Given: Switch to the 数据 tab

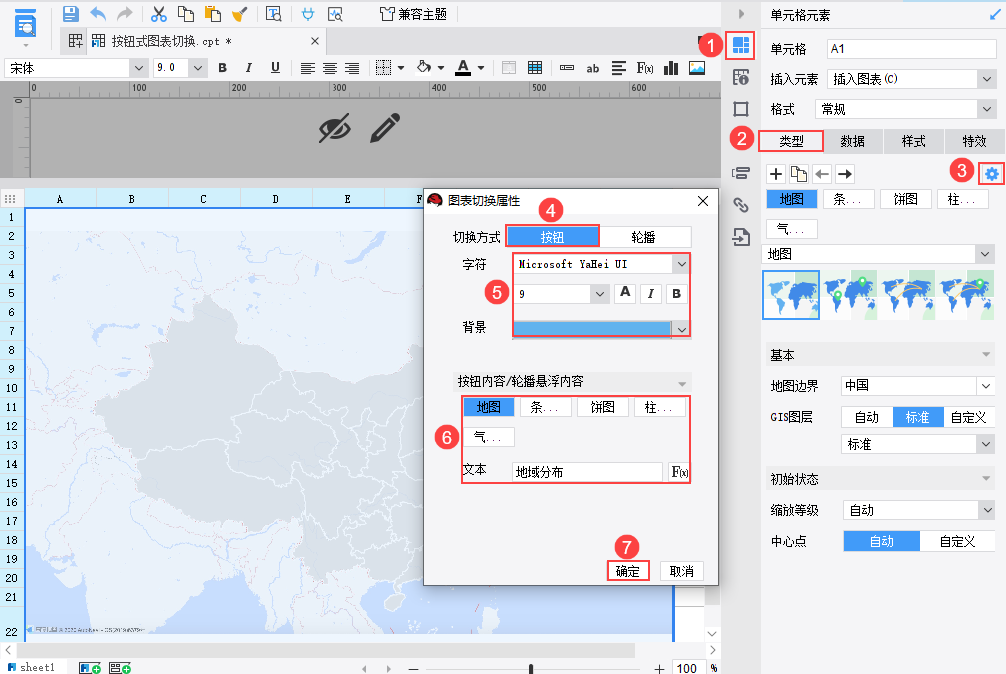Looking at the screenshot, I should (853, 141).
